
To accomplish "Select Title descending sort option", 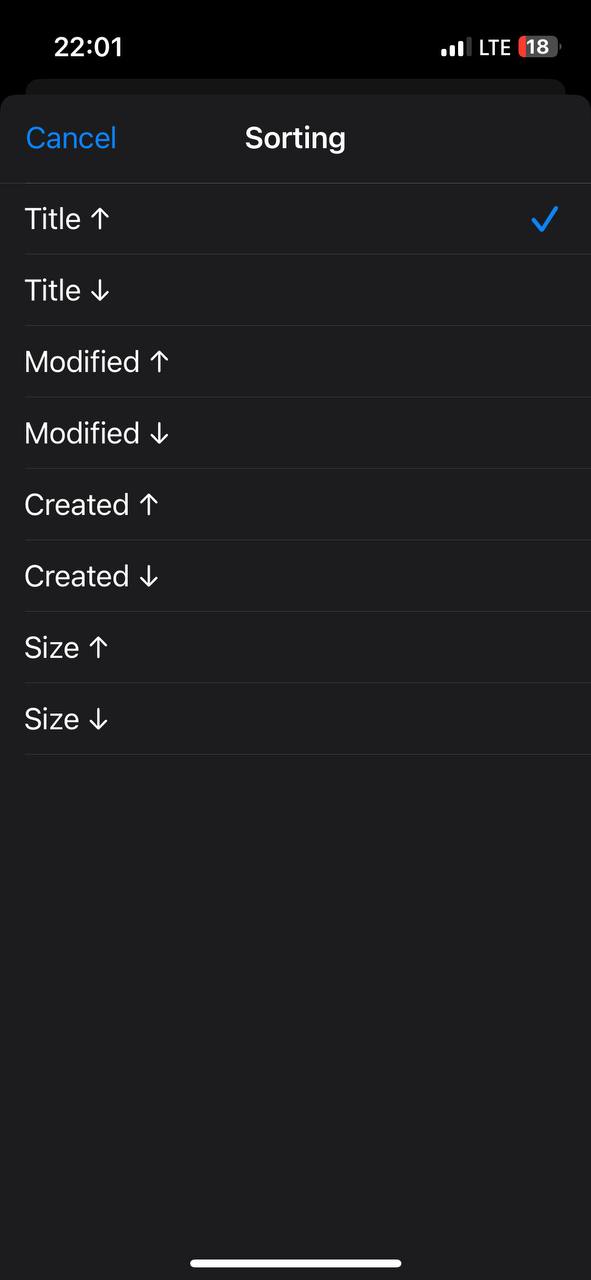I will pyautogui.click(x=295, y=290).
